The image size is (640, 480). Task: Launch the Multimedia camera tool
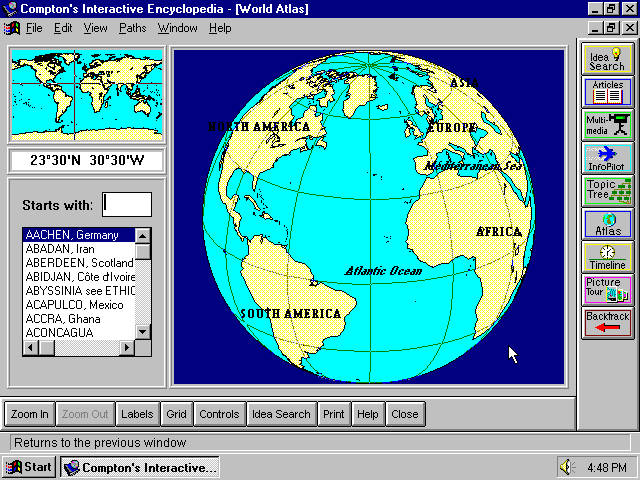pyautogui.click(x=607, y=125)
